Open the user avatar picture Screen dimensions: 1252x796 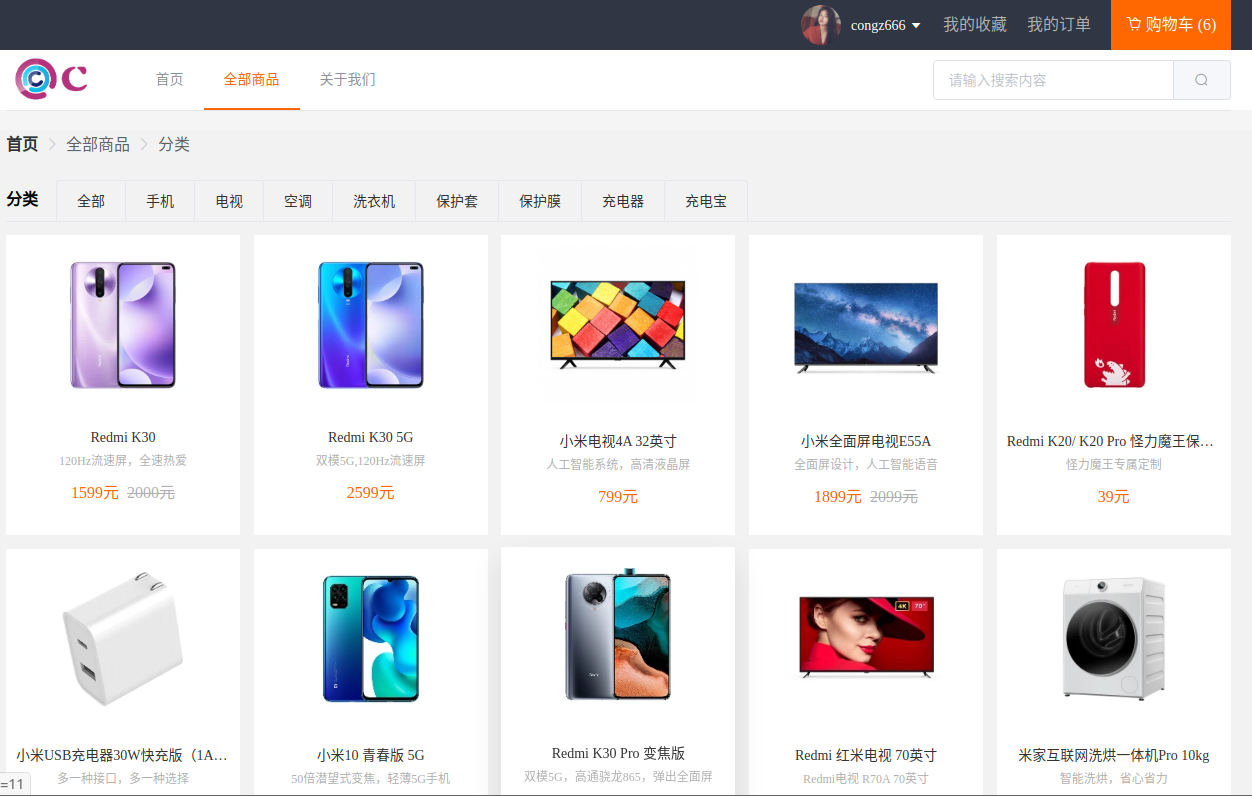coord(821,25)
